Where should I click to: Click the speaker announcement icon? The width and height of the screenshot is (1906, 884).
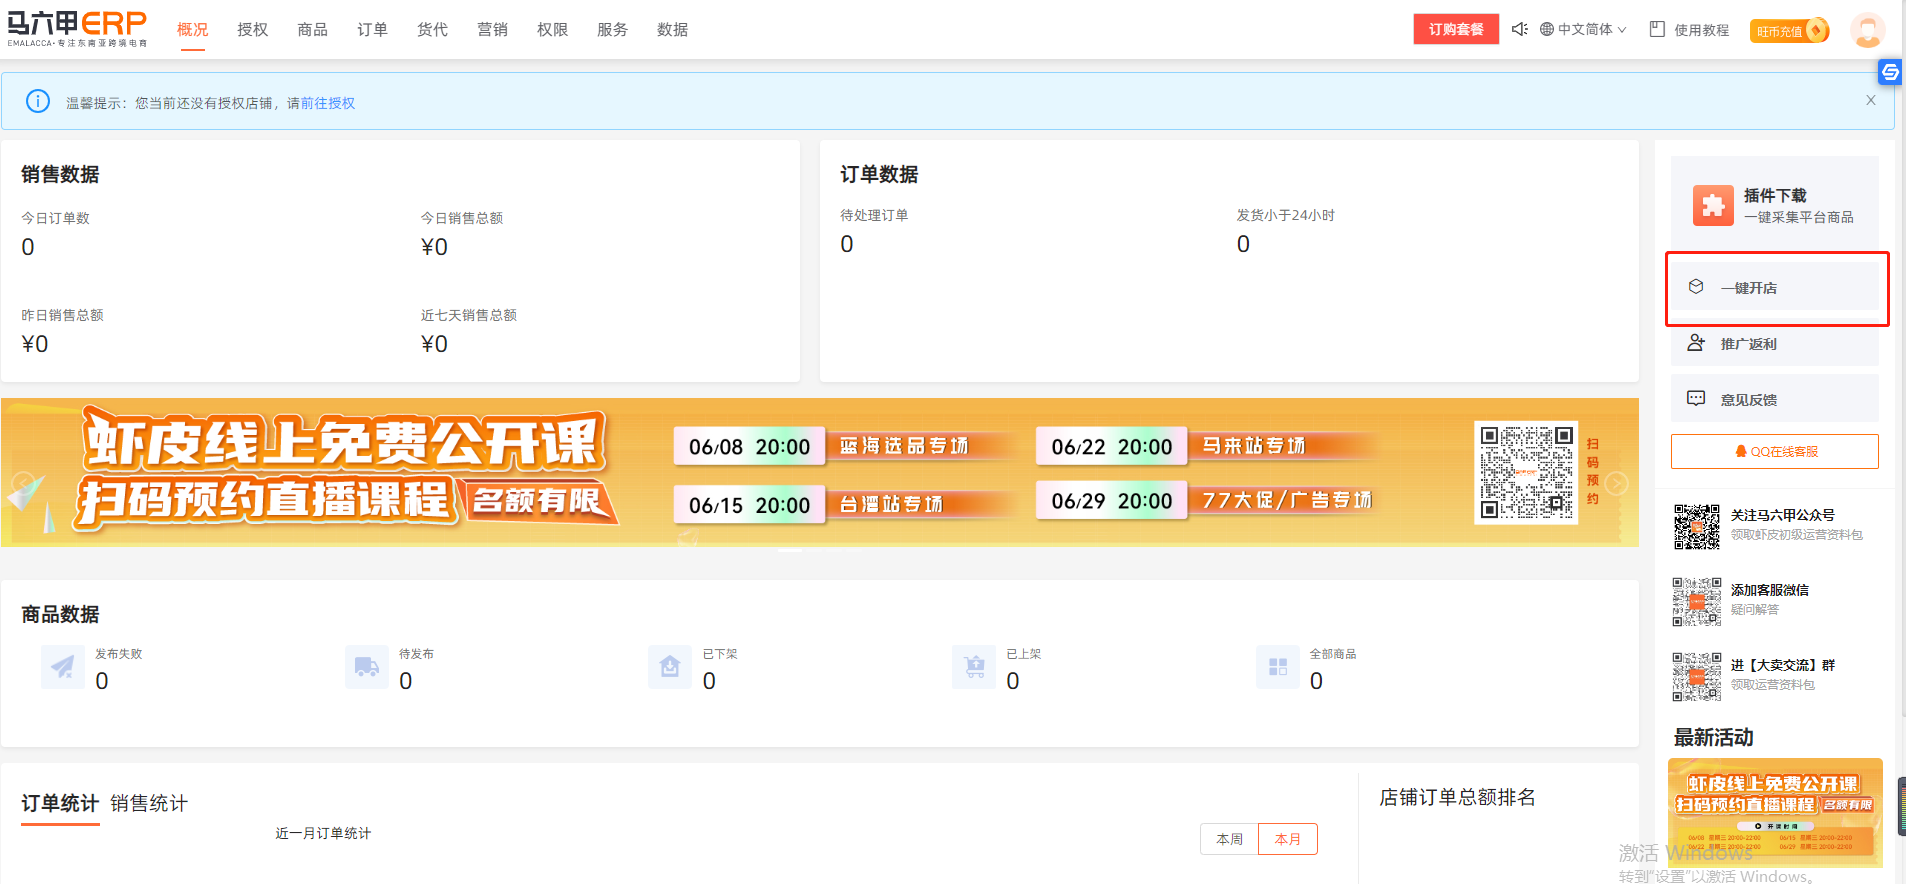[x=1519, y=29]
